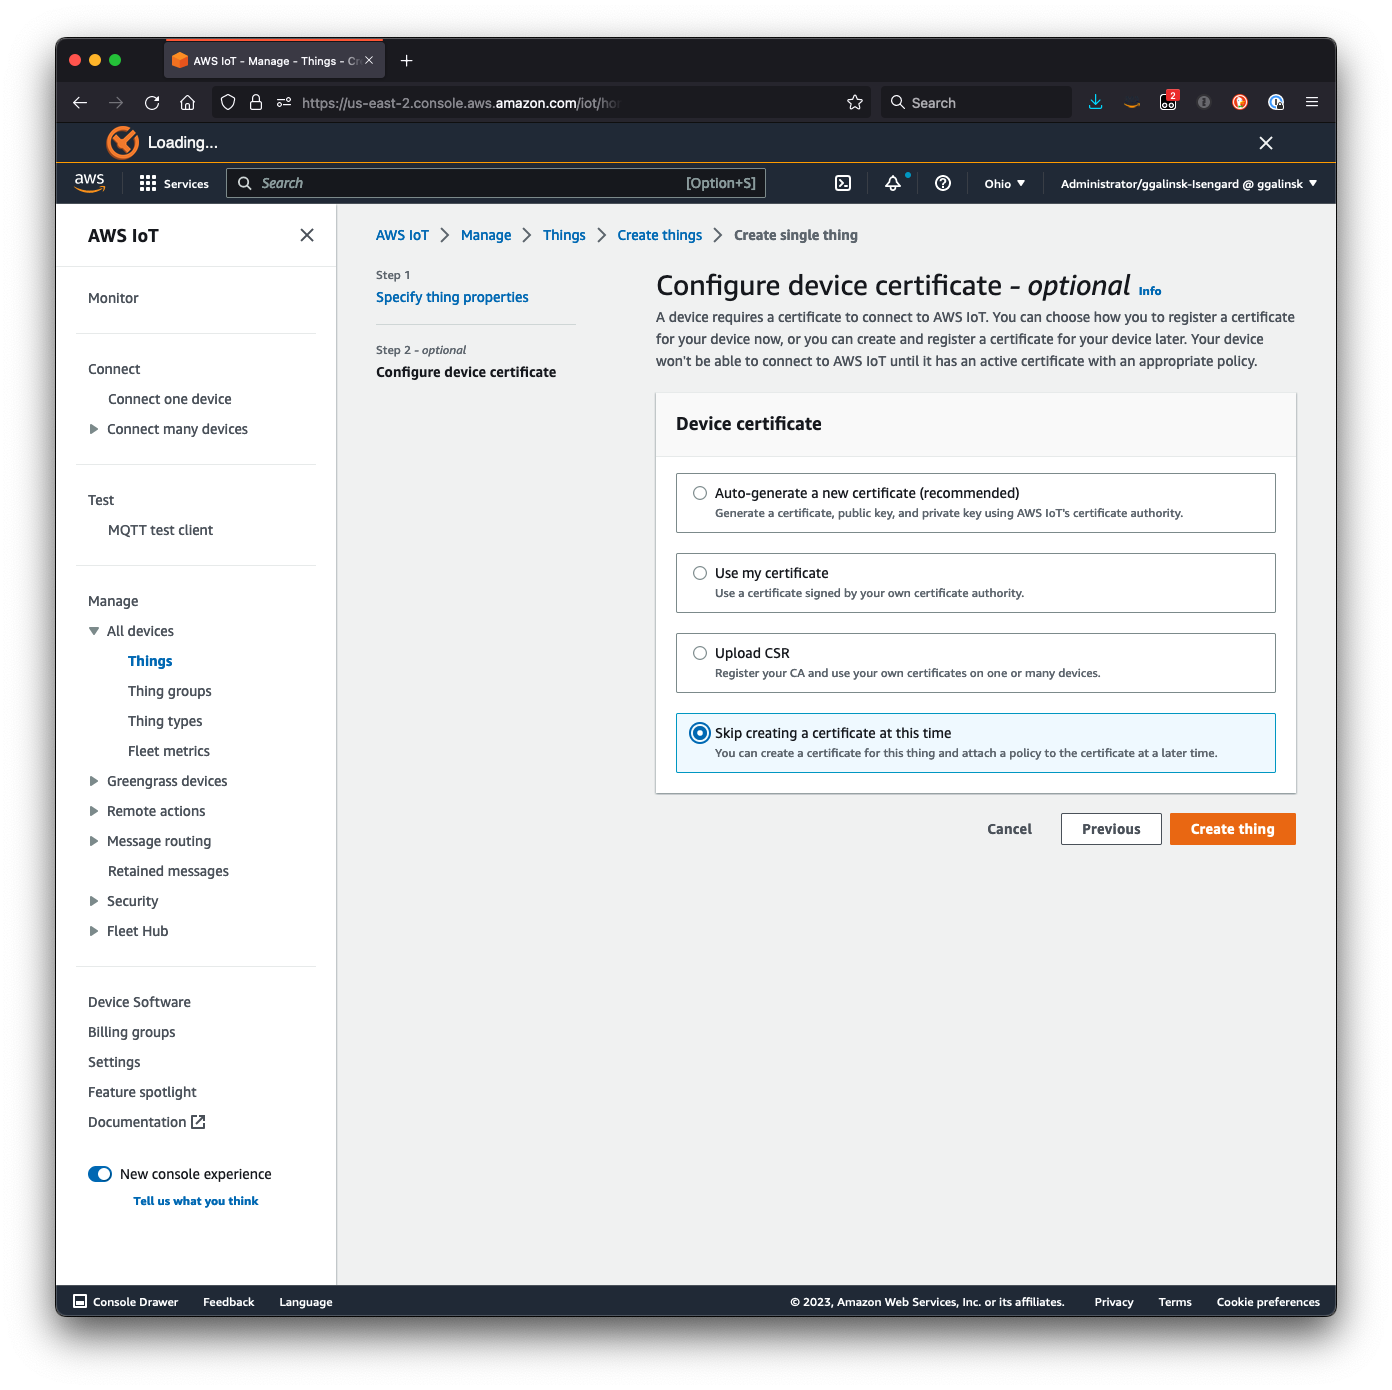Image resolution: width=1392 pixels, height=1390 pixels.
Task: Click the browser Search box
Action: coord(976,102)
